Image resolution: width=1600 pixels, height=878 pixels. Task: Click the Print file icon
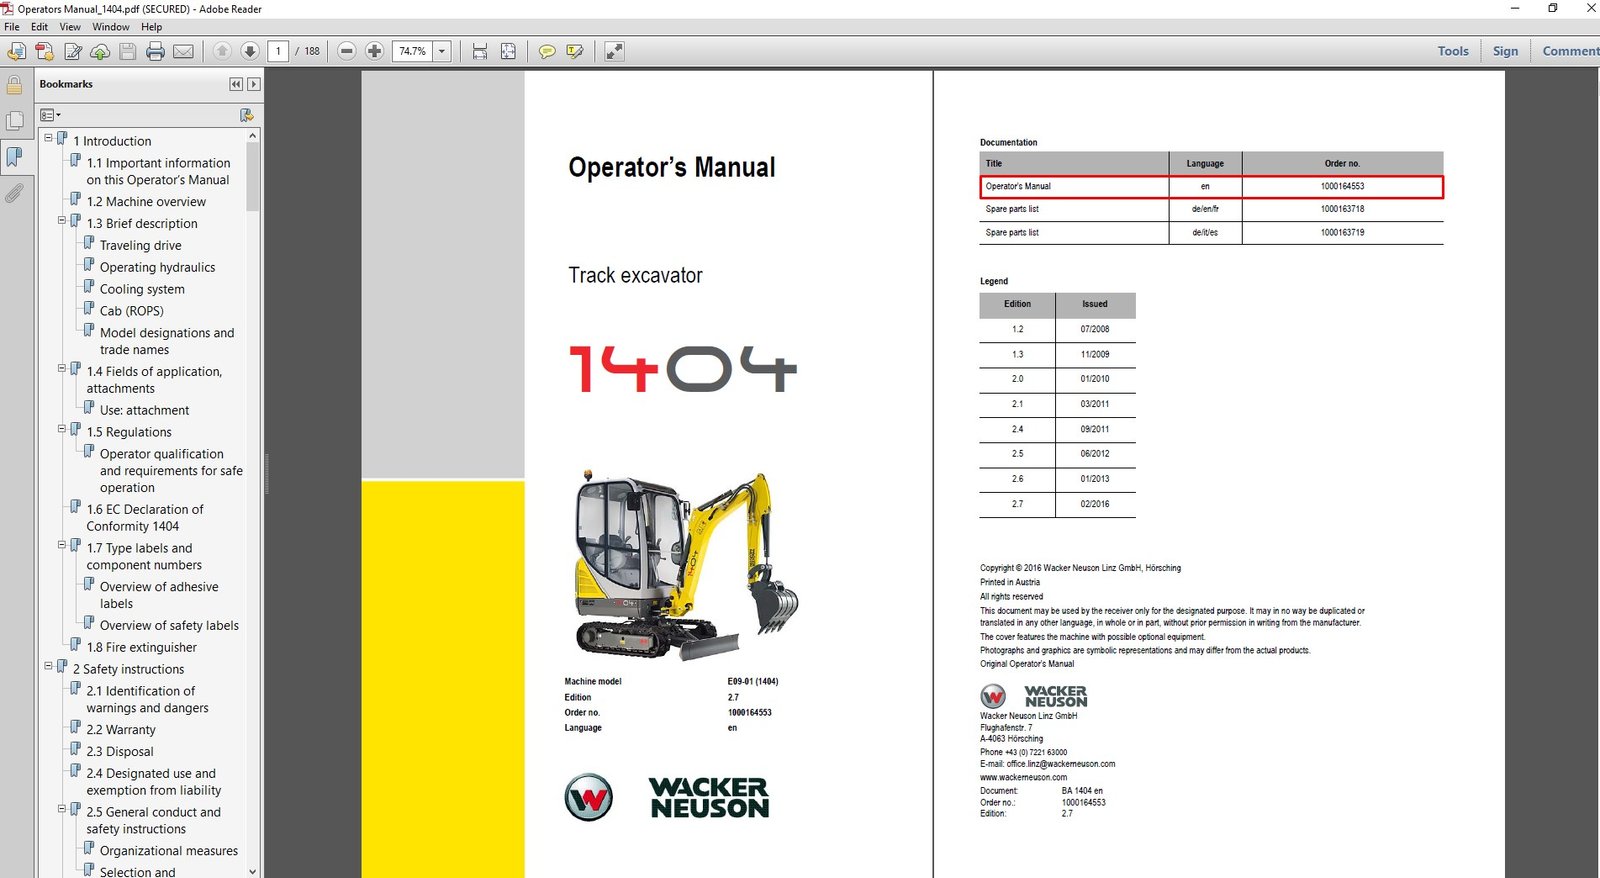[x=155, y=51]
